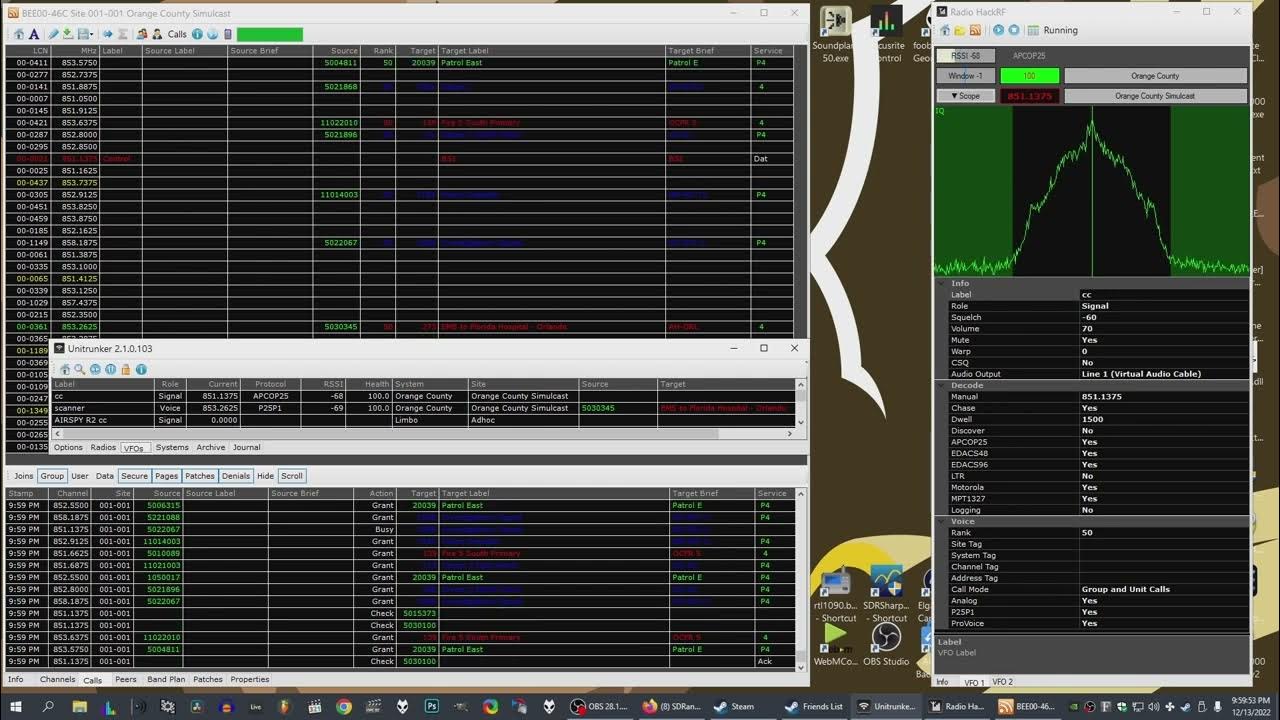The height and width of the screenshot is (720, 1280).
Task: Click the home icon in the Unitrunker toolbar
Action: pos(65,369)
